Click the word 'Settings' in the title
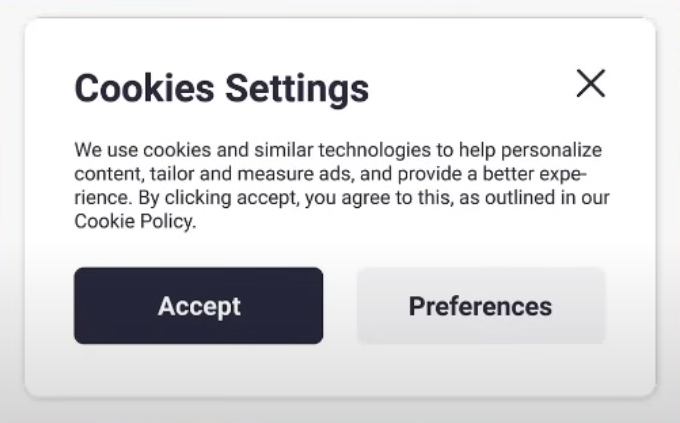680x423 pixels. (x=296, y=89)
